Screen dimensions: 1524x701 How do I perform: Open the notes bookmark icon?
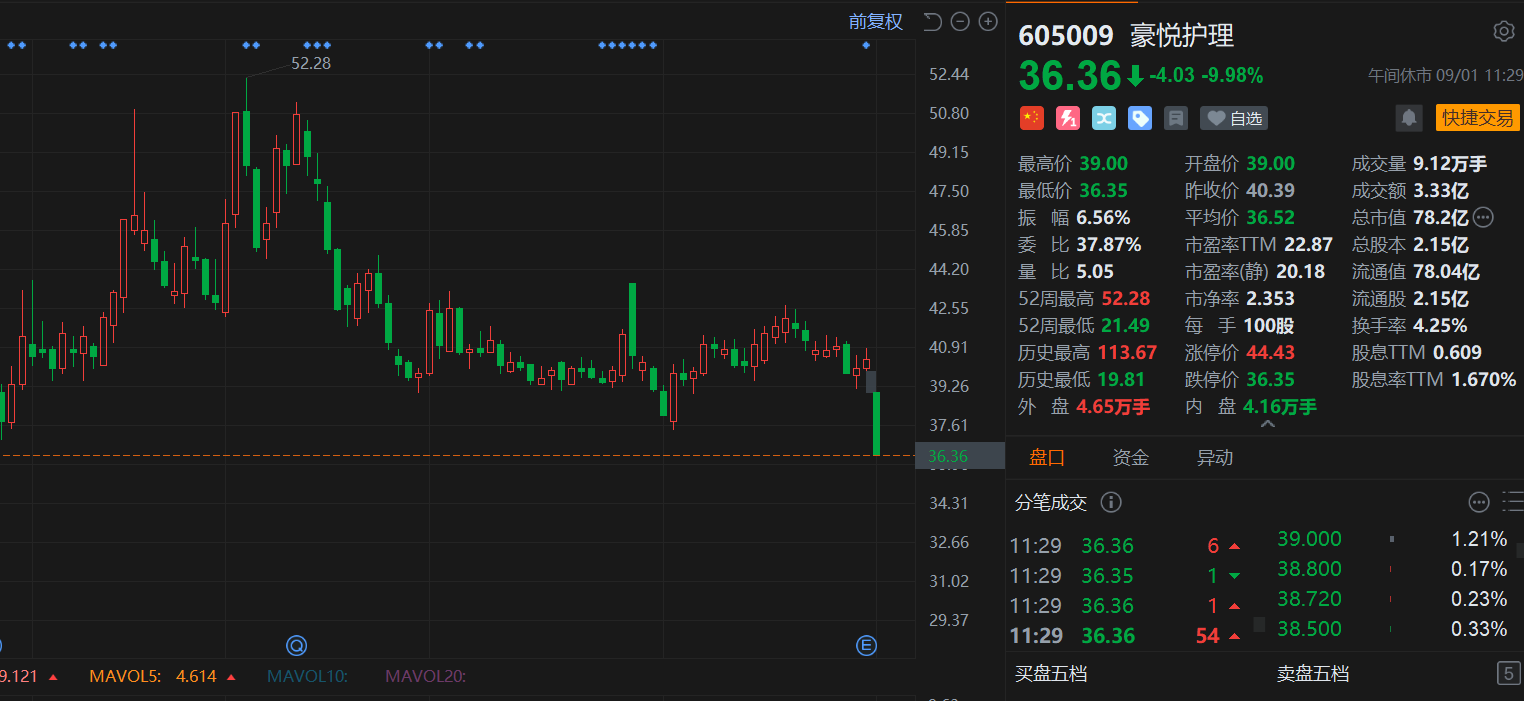[1176, 118]
